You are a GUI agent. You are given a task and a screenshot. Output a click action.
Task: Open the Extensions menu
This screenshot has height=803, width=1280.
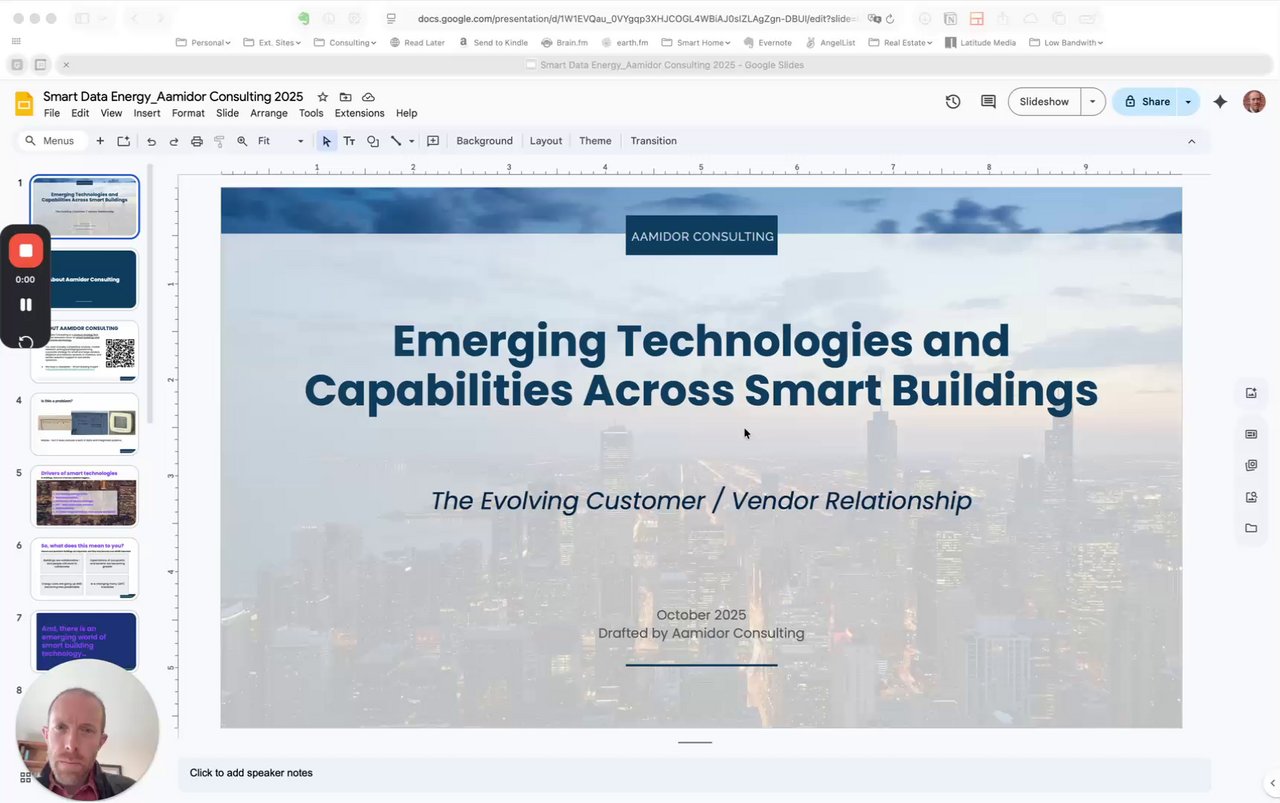click(x=360, y=113)
